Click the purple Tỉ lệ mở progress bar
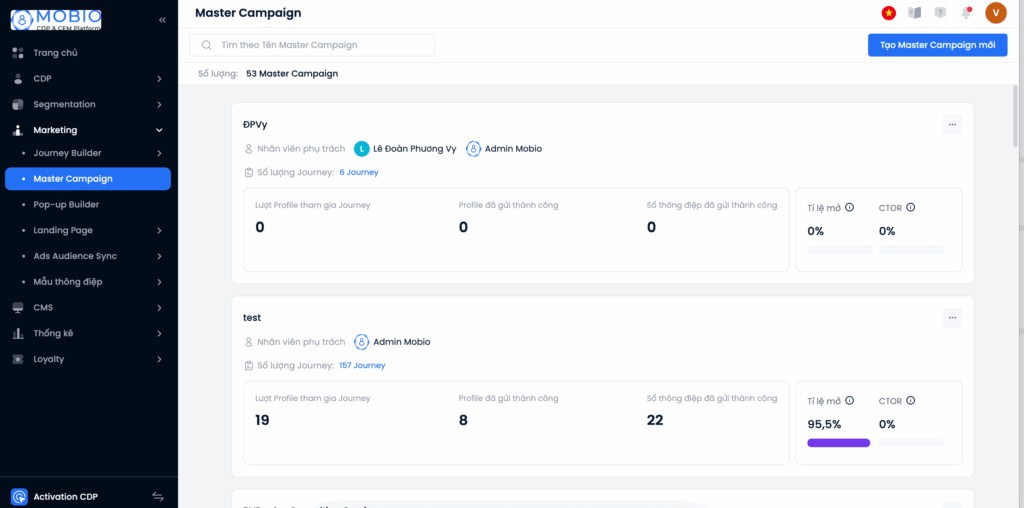Viewport: 1024px width, 508px height. coord(838,442)
